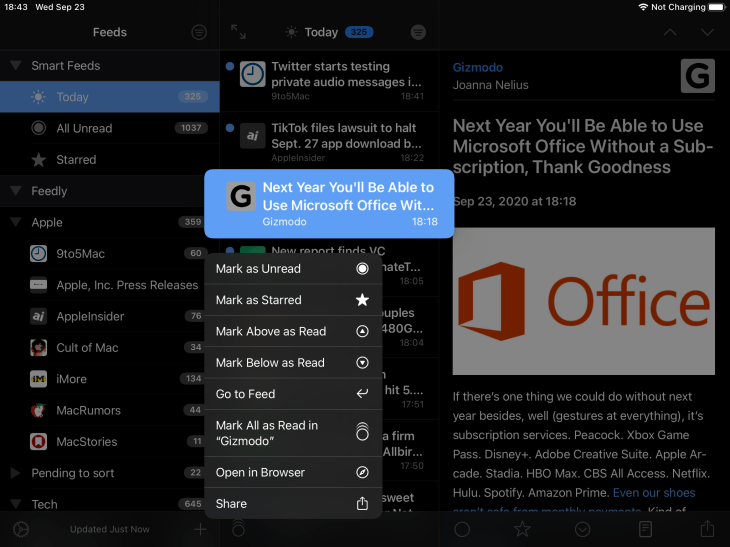Toggle unread circle in article bottom toolbar
730x547 pixels.
pos(462,529)
